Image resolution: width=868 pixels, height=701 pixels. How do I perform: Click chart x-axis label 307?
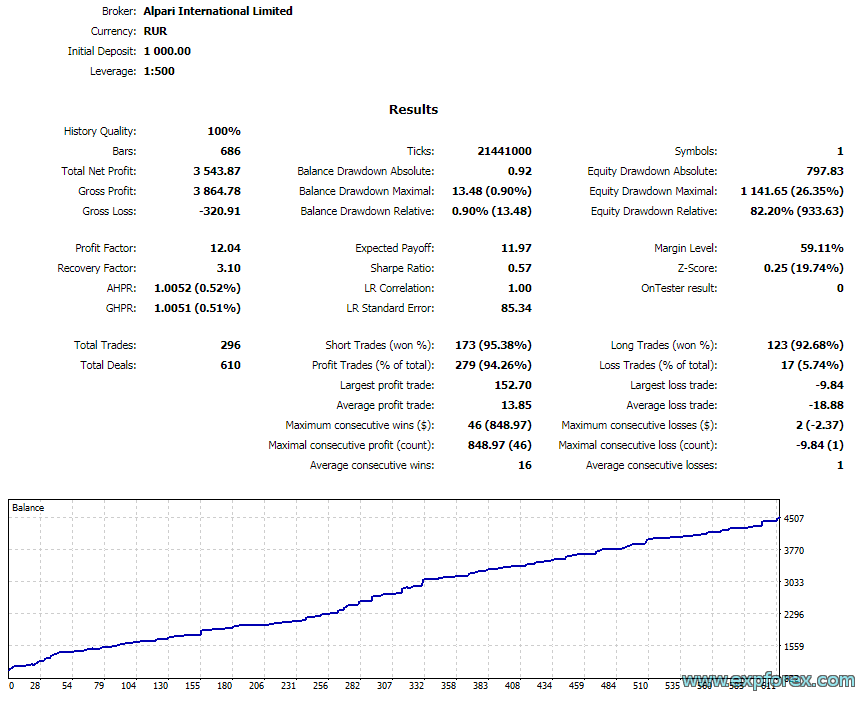(384, 686)
